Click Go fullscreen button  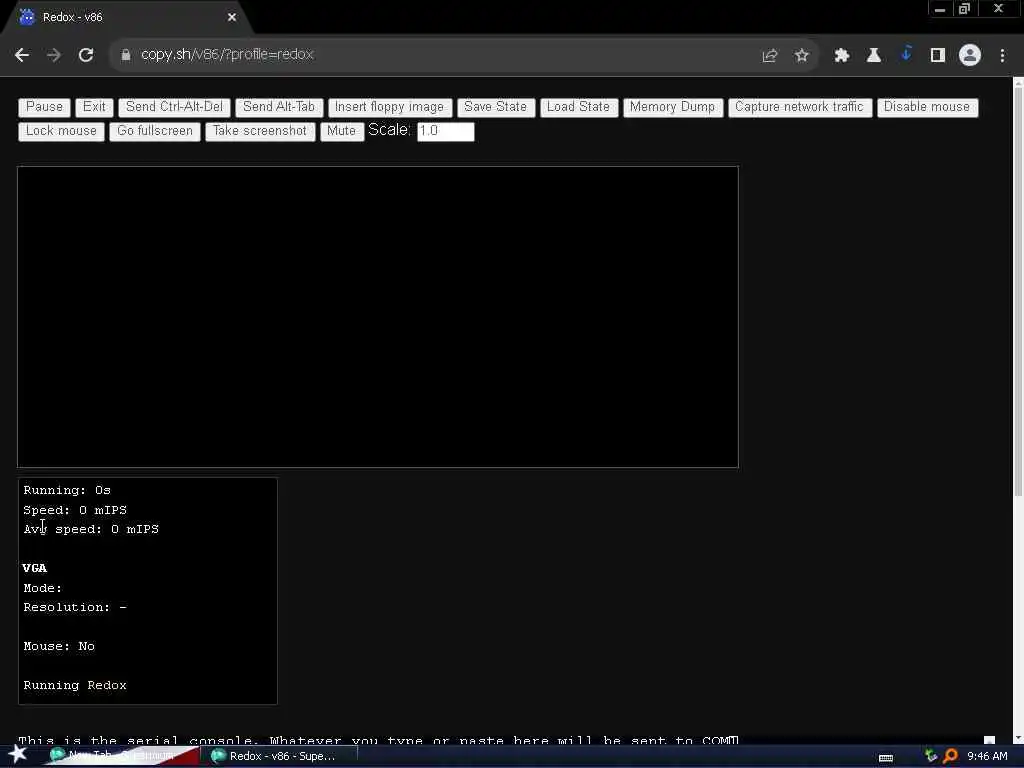(x=155, y=131)
